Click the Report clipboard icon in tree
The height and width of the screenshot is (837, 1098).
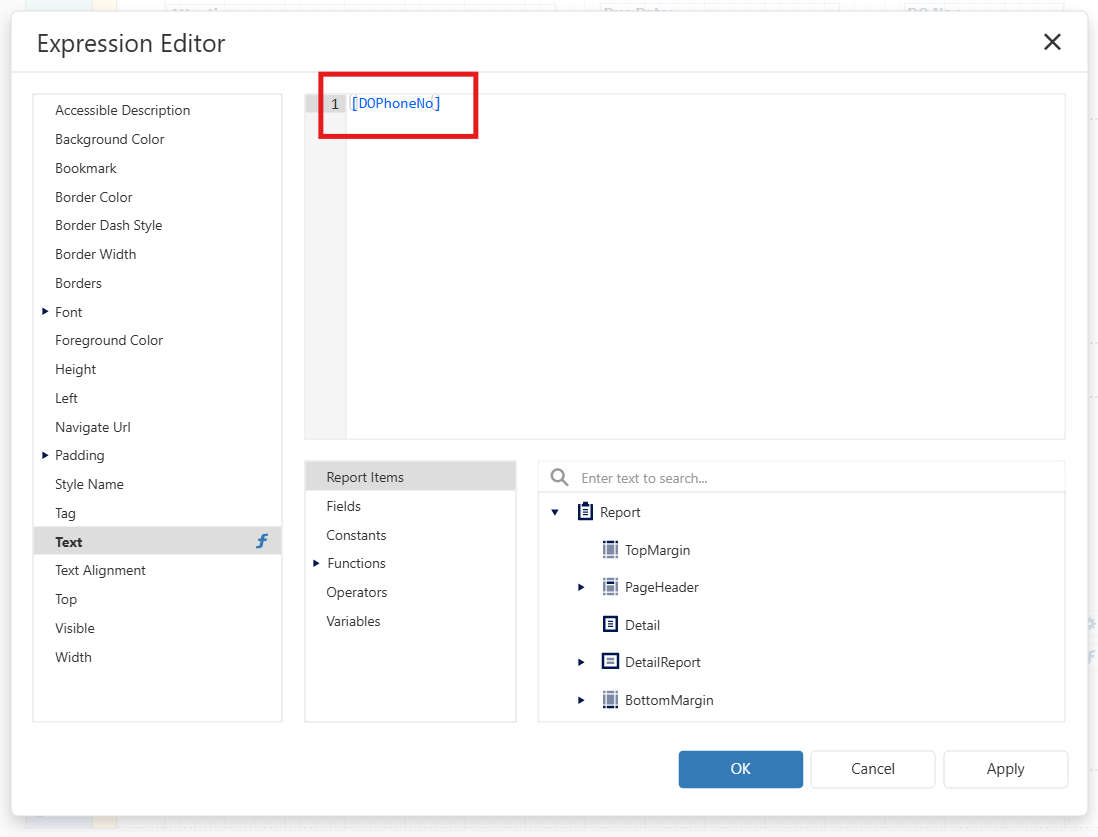(586, 512)
